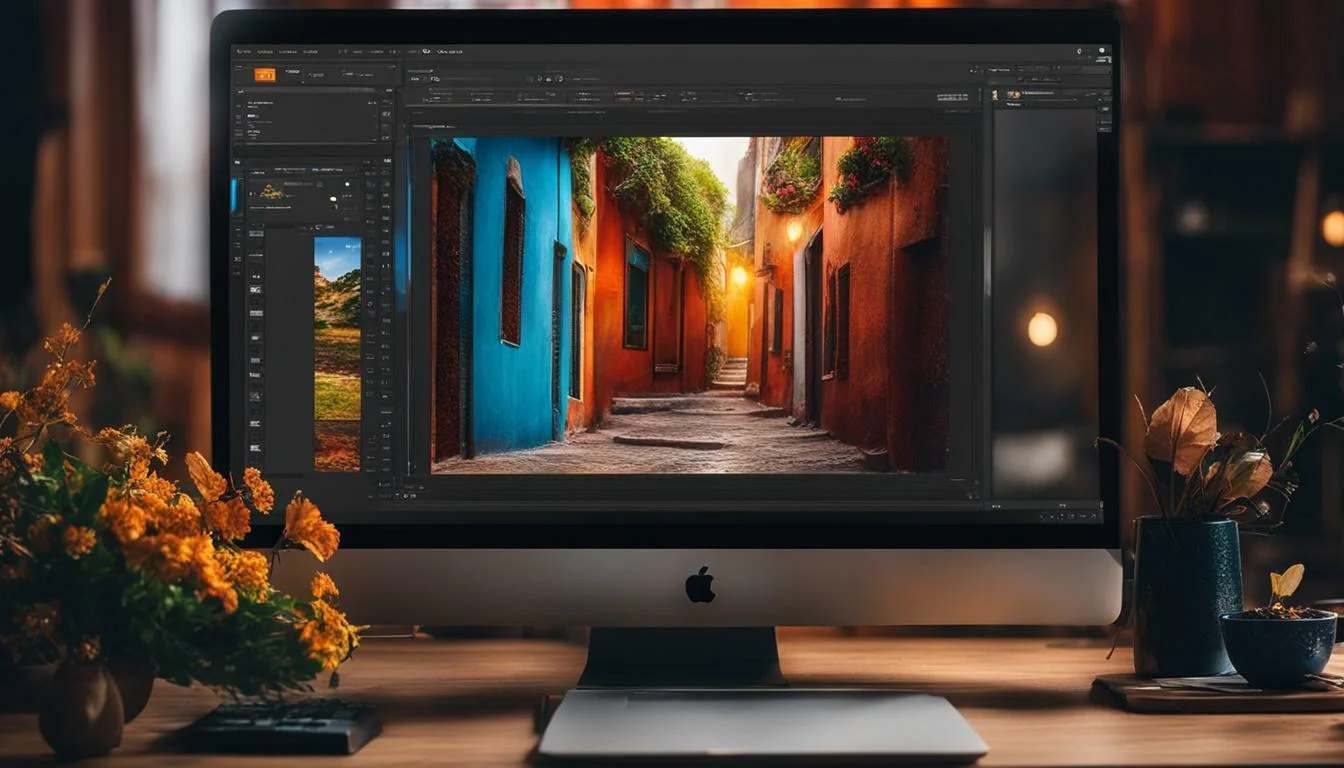Click the status bar controls at bottom-right

tap(1068, 516)
